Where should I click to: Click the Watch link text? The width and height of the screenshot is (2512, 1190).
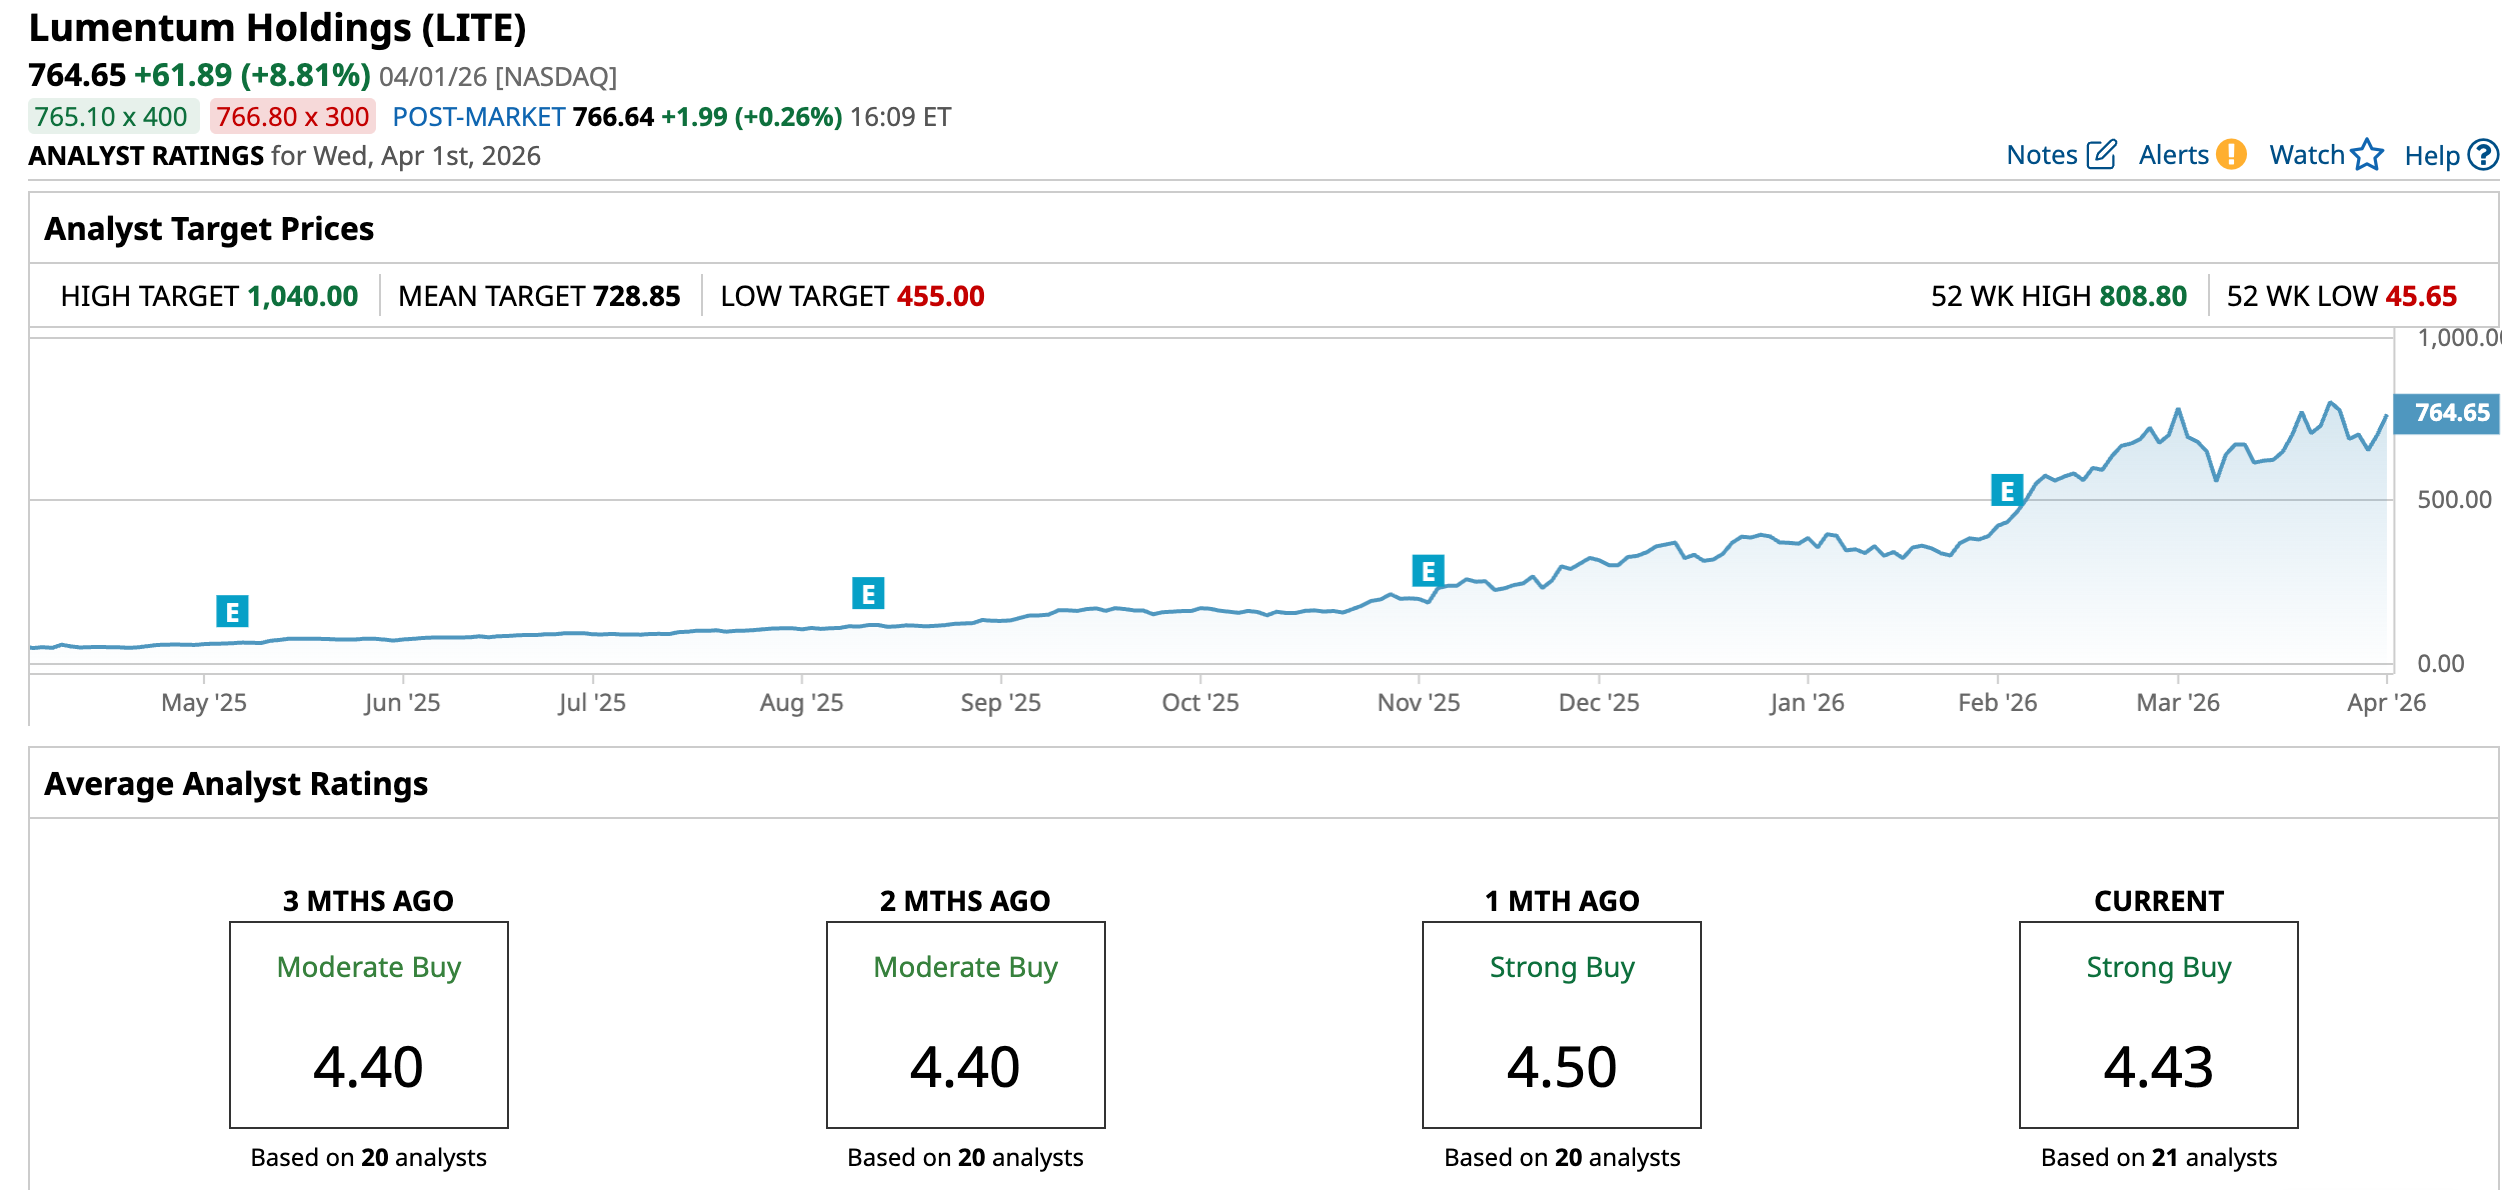[2306, 155]
